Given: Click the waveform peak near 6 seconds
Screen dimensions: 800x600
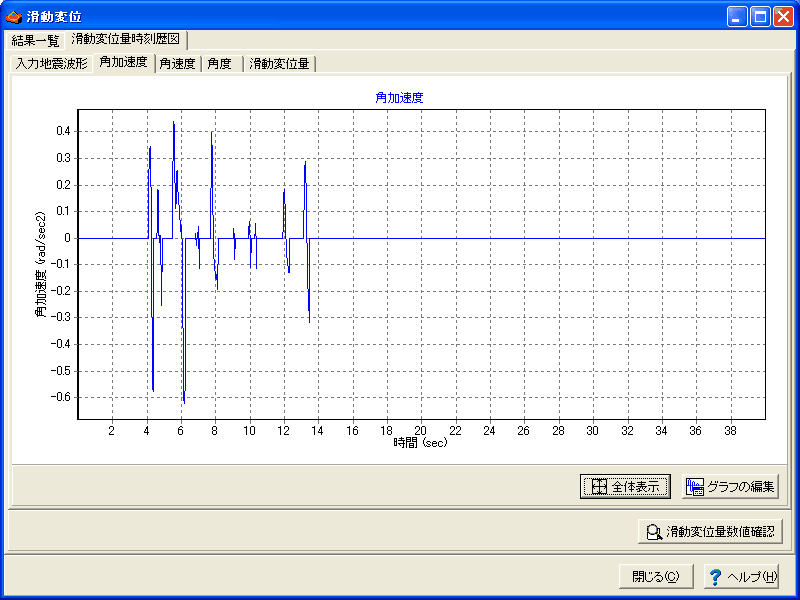Looking at the screenshot, I should click(174, 123).
